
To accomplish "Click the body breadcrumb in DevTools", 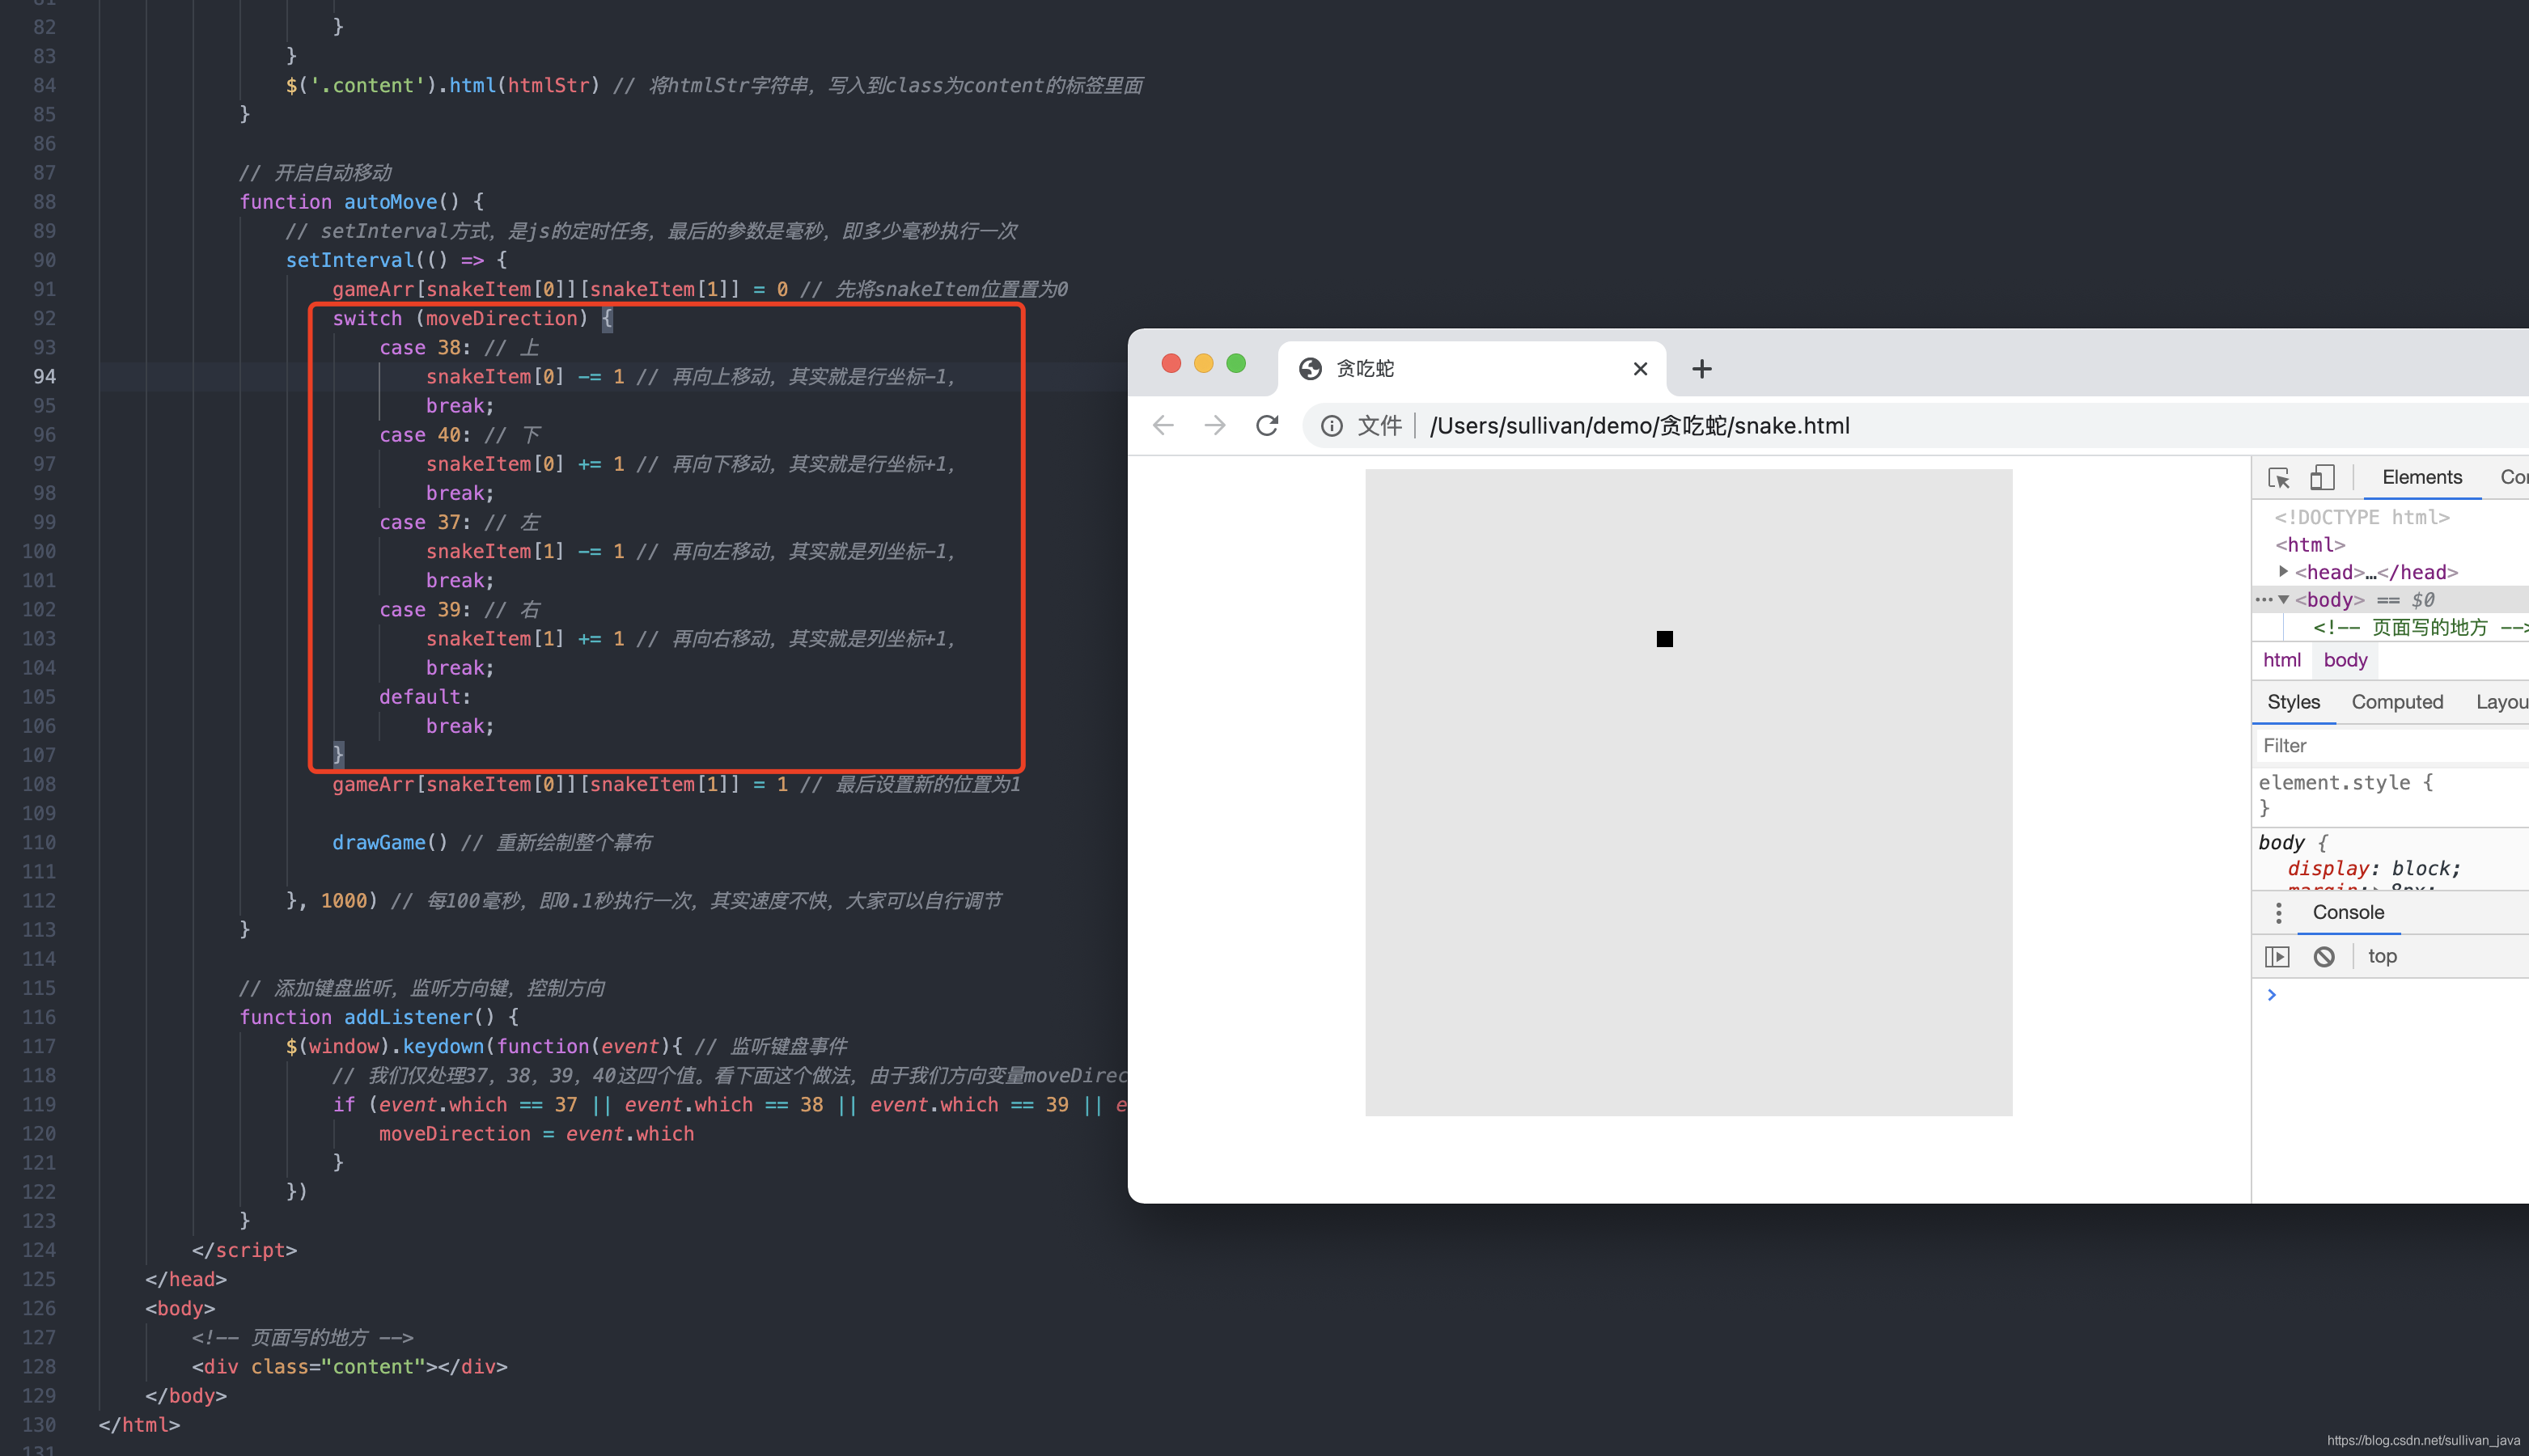I will (x=2345, y=660).
